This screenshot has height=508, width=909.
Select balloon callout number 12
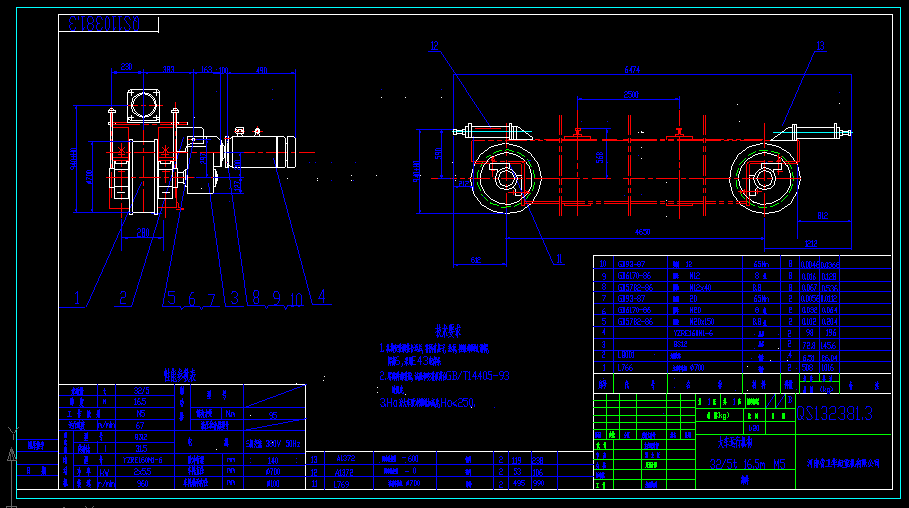pyautogui.click(x=434, y=46)
